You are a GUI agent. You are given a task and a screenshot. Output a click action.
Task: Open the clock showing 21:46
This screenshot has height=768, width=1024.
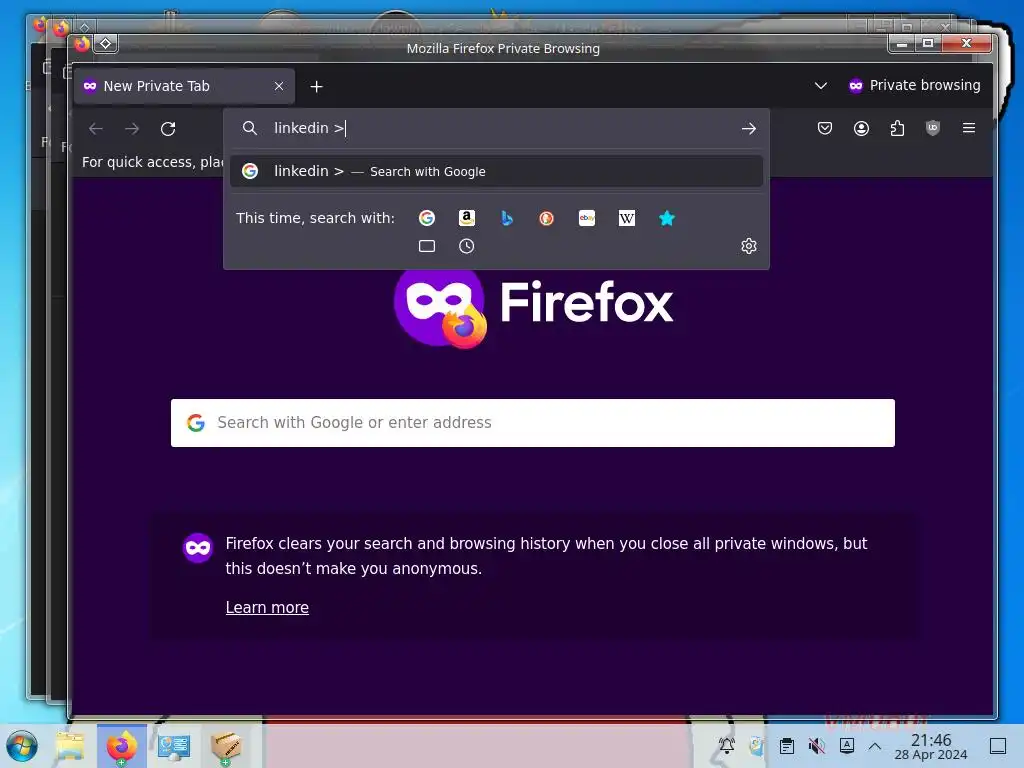click(931, 746)
